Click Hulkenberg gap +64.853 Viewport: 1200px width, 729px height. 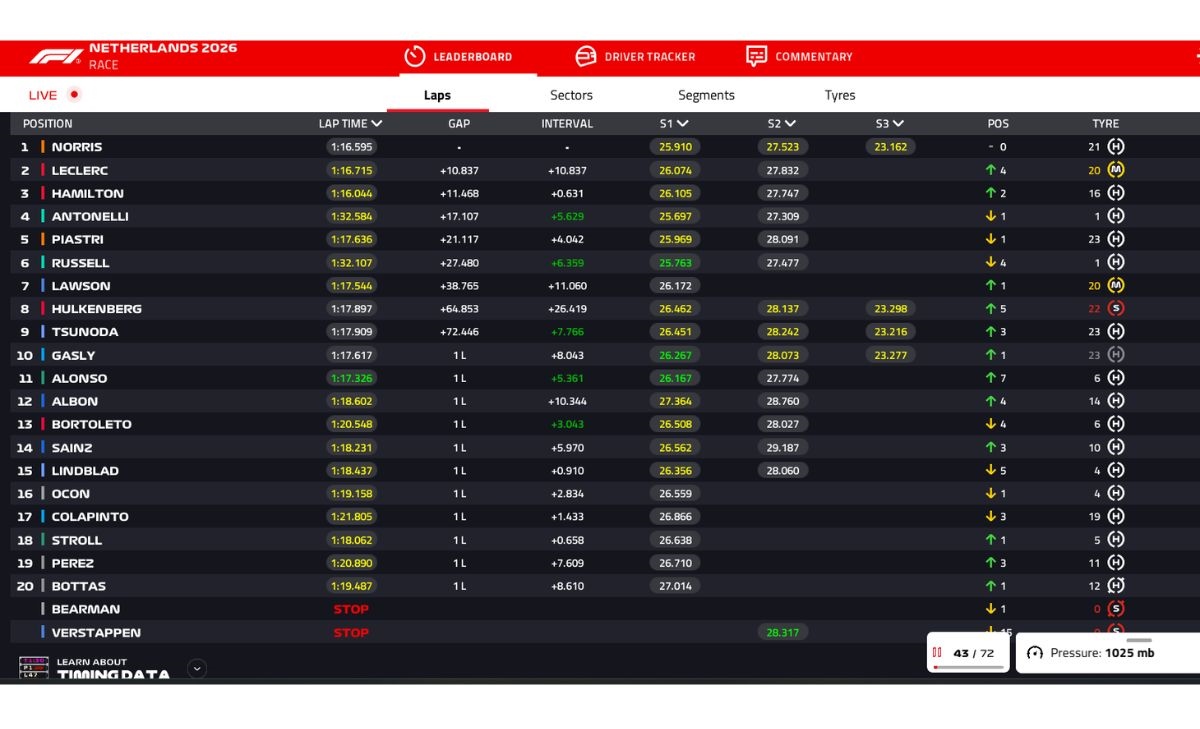point(459,309)
